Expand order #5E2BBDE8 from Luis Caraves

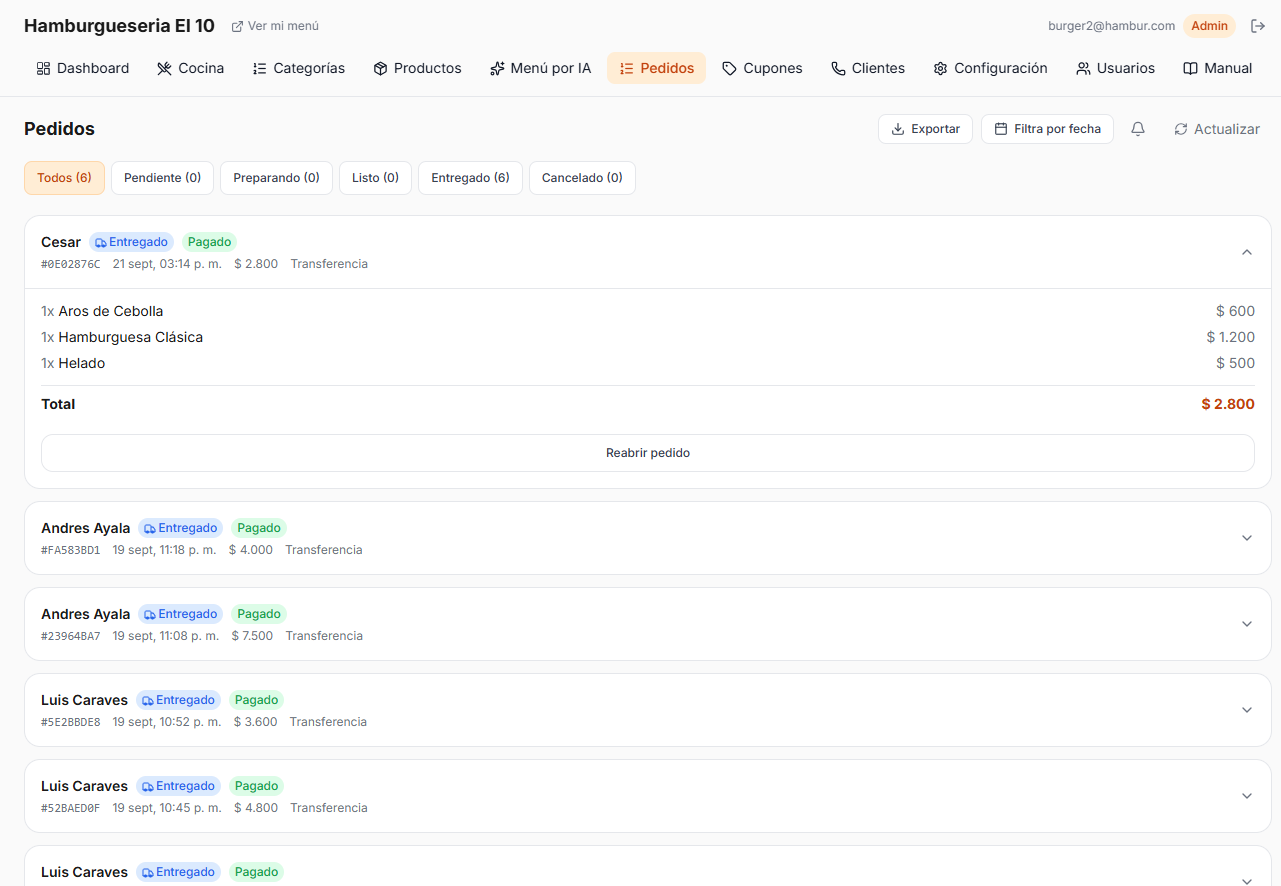coord(1247,710)
